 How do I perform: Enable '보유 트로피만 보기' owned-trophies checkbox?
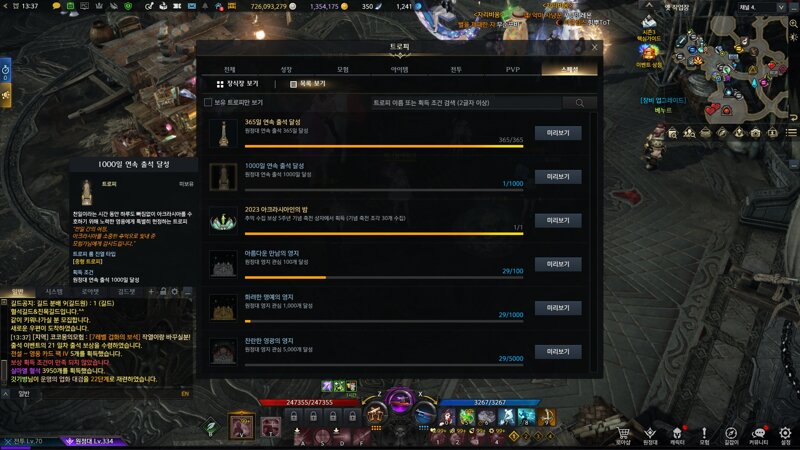click(208, 103)
